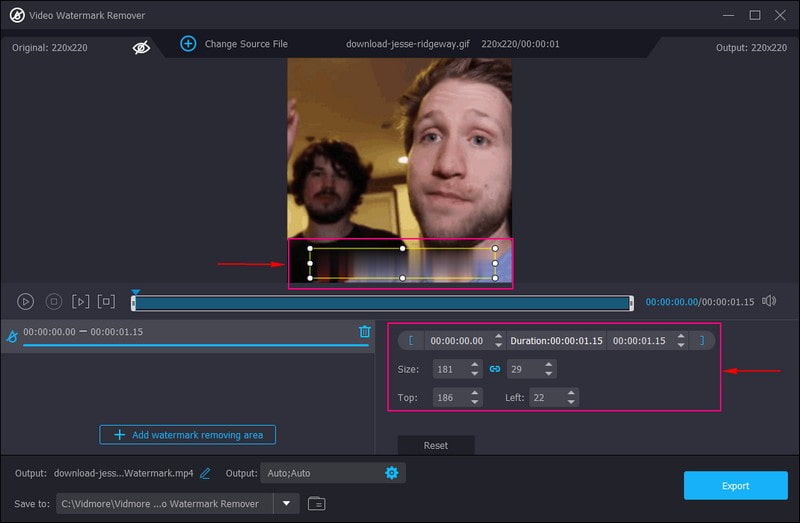Image resolution: width=800 pixels, height=523 pixels.
Task: Click the Export button
Action: click(735, 486)
